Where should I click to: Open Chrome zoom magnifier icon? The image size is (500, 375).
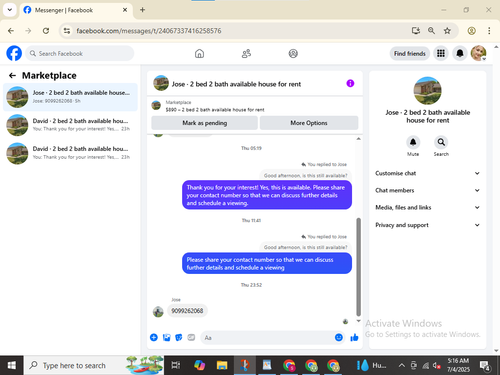click(x=431, y=31)
